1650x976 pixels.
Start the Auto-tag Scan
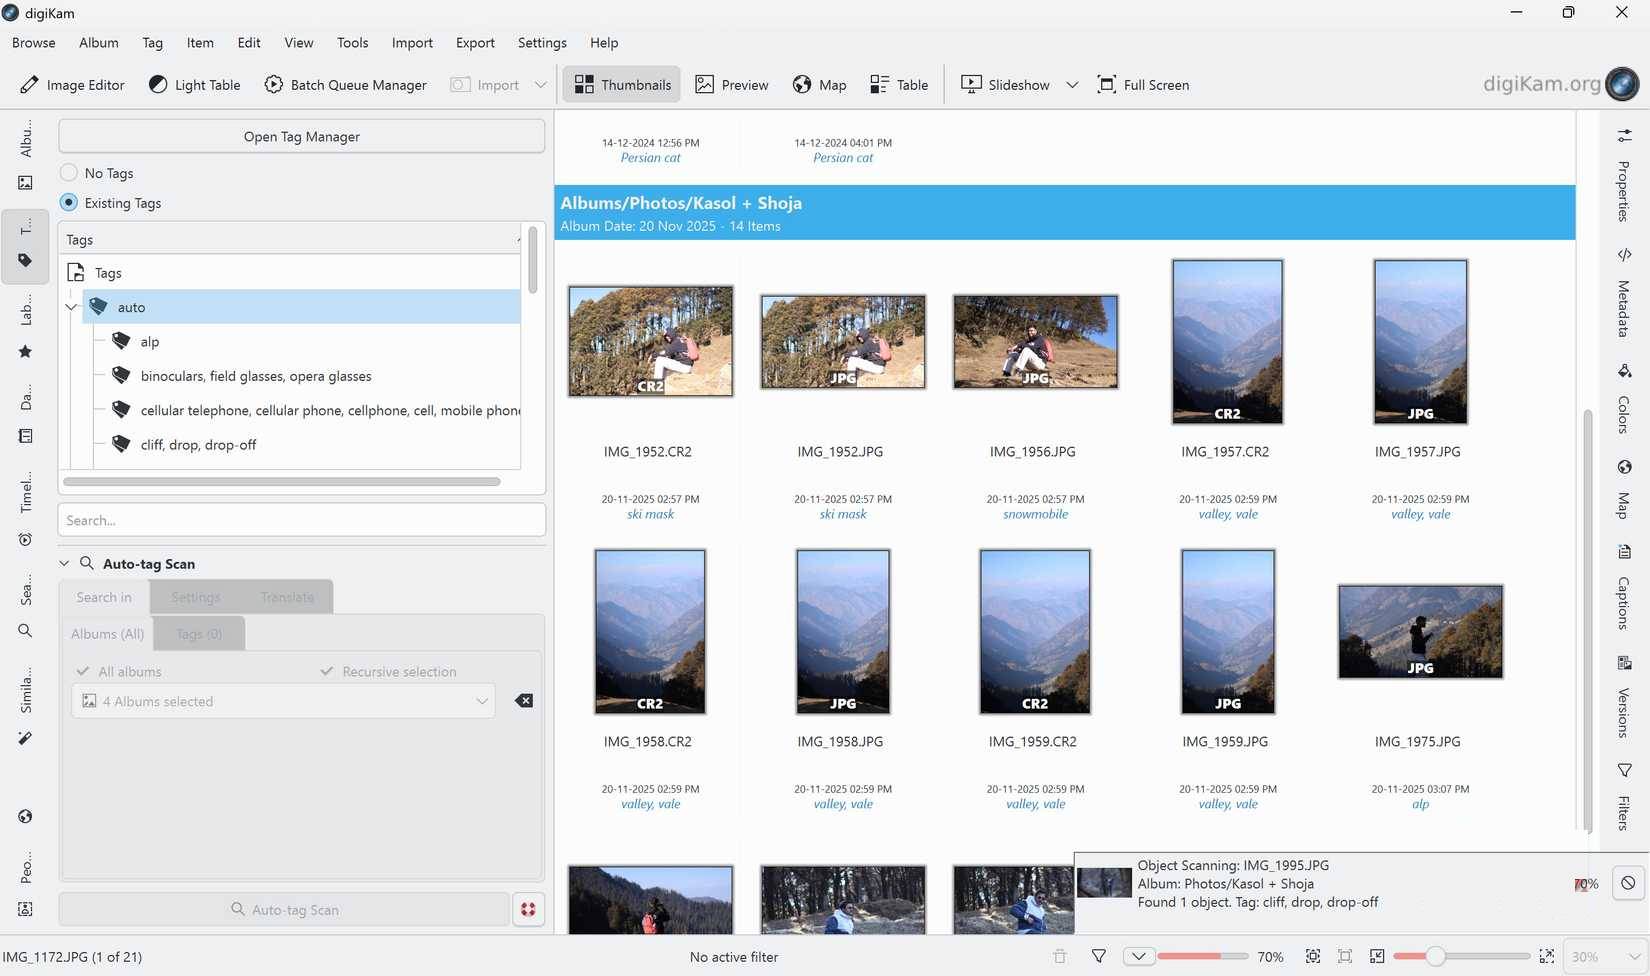click(283, 909)
